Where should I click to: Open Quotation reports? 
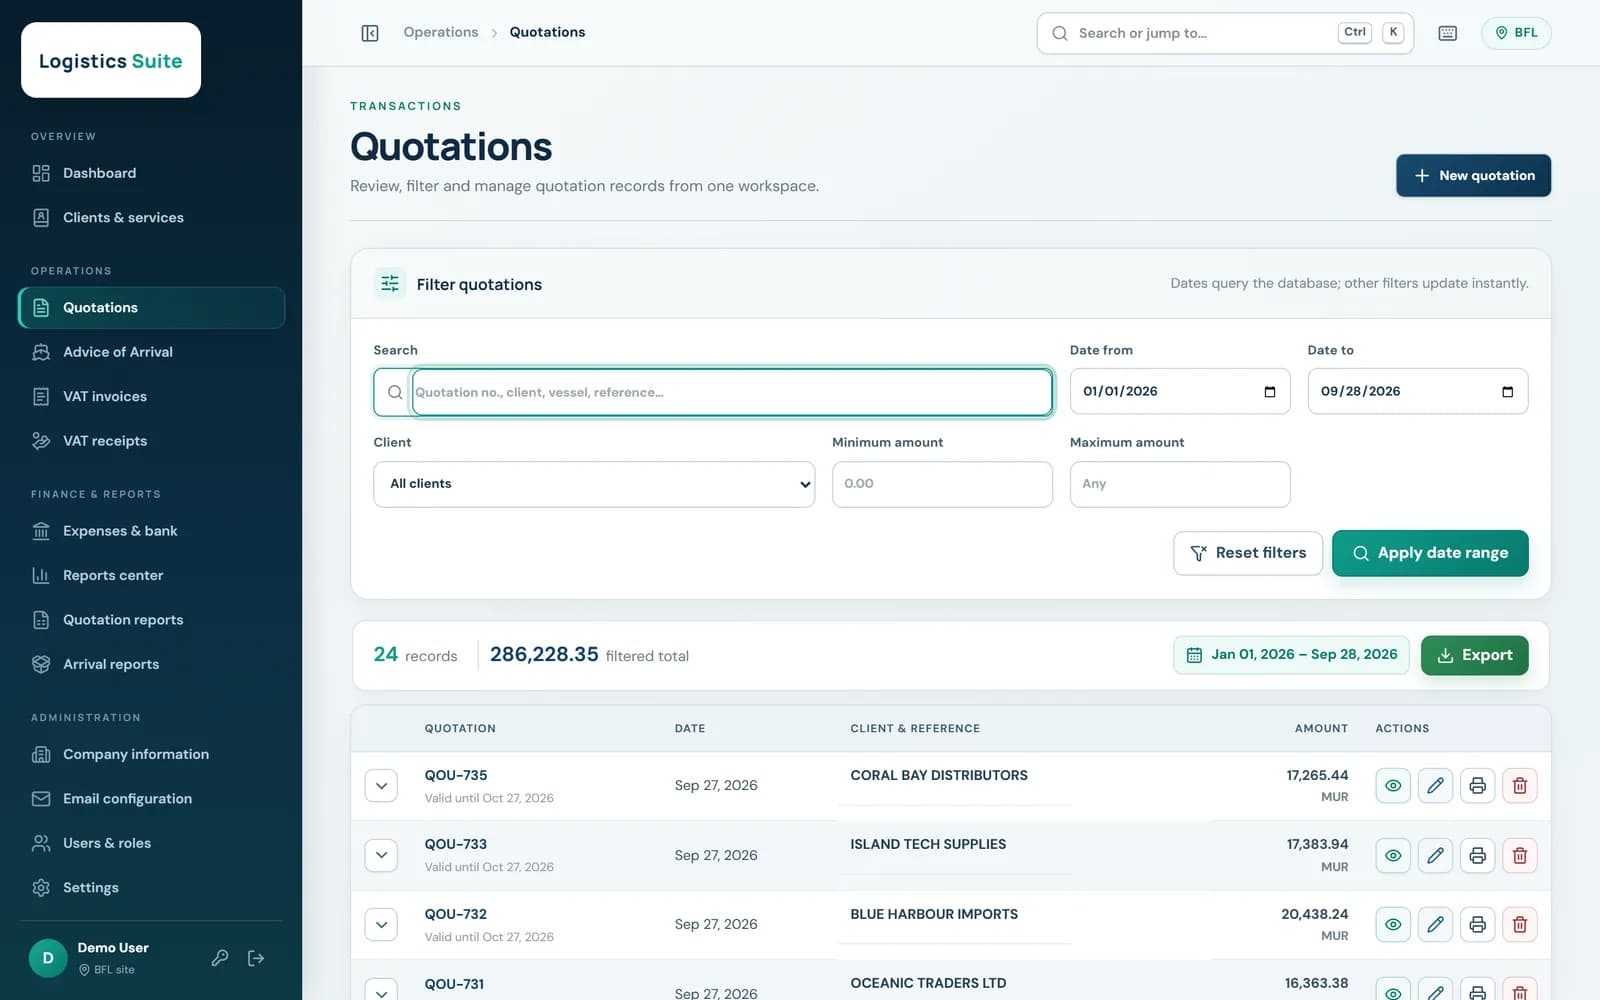151,620
